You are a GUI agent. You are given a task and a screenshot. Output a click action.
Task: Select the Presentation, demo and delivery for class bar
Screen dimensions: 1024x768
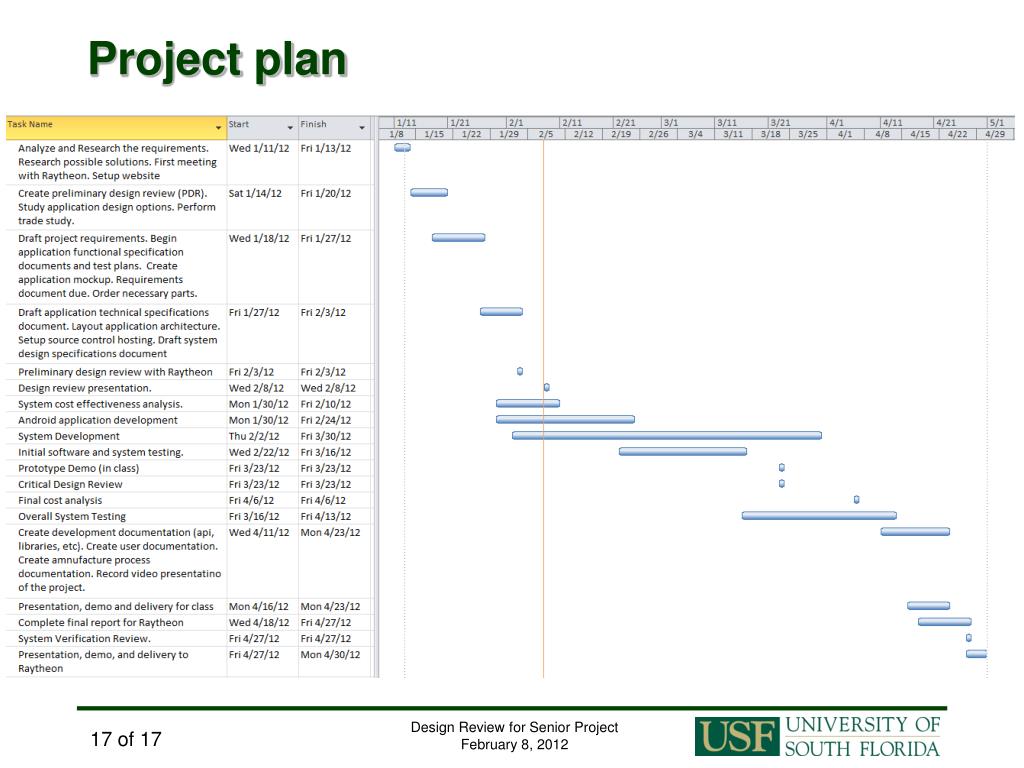(928, 606)
